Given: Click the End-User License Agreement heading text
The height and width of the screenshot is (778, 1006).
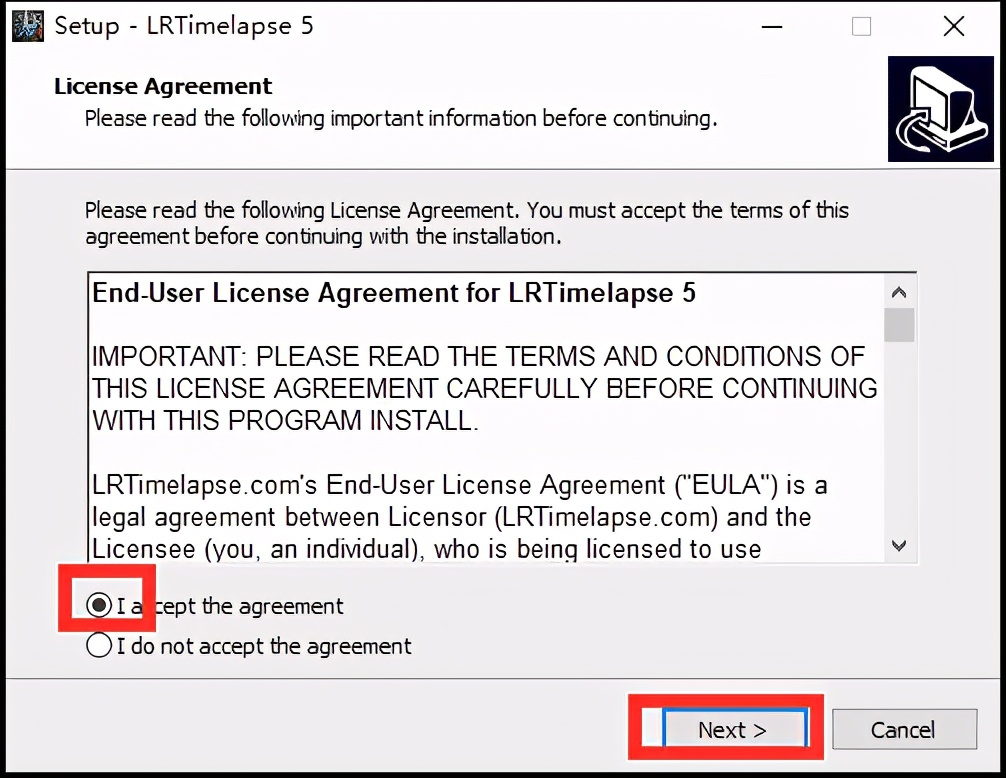Looking at the screenshot, I should [x=394, y=293].
